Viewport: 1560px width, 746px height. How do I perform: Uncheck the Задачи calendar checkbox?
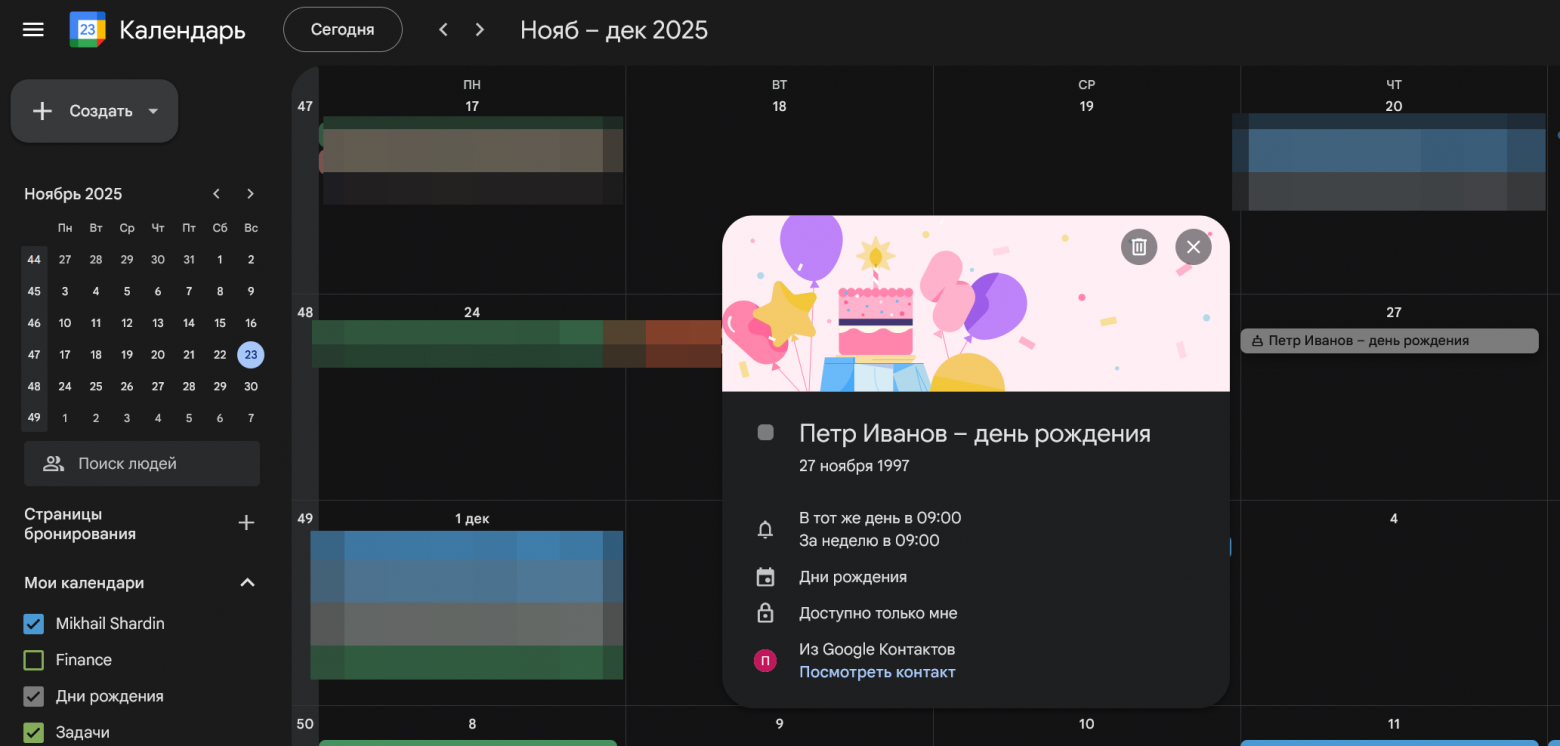coord(34,733)
